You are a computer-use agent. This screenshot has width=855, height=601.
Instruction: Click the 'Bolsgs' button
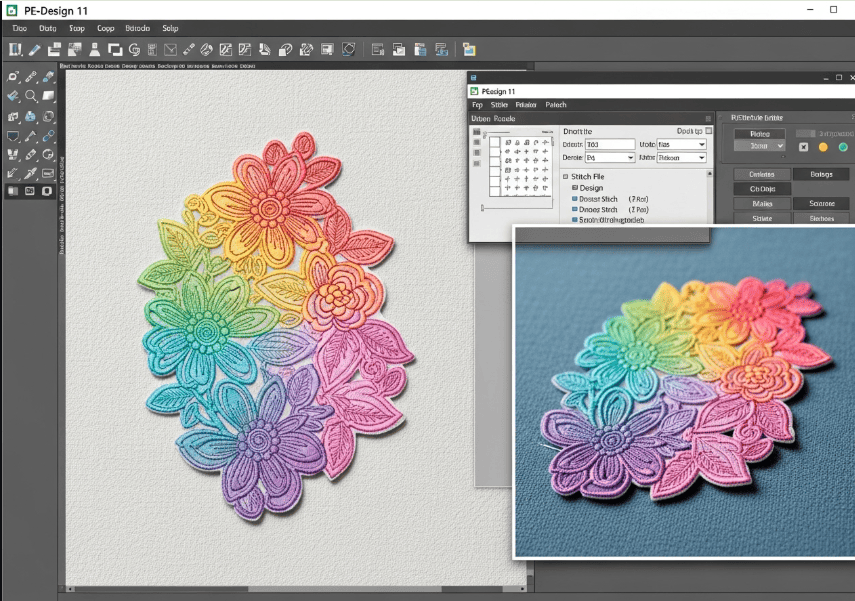click(821, 175)
